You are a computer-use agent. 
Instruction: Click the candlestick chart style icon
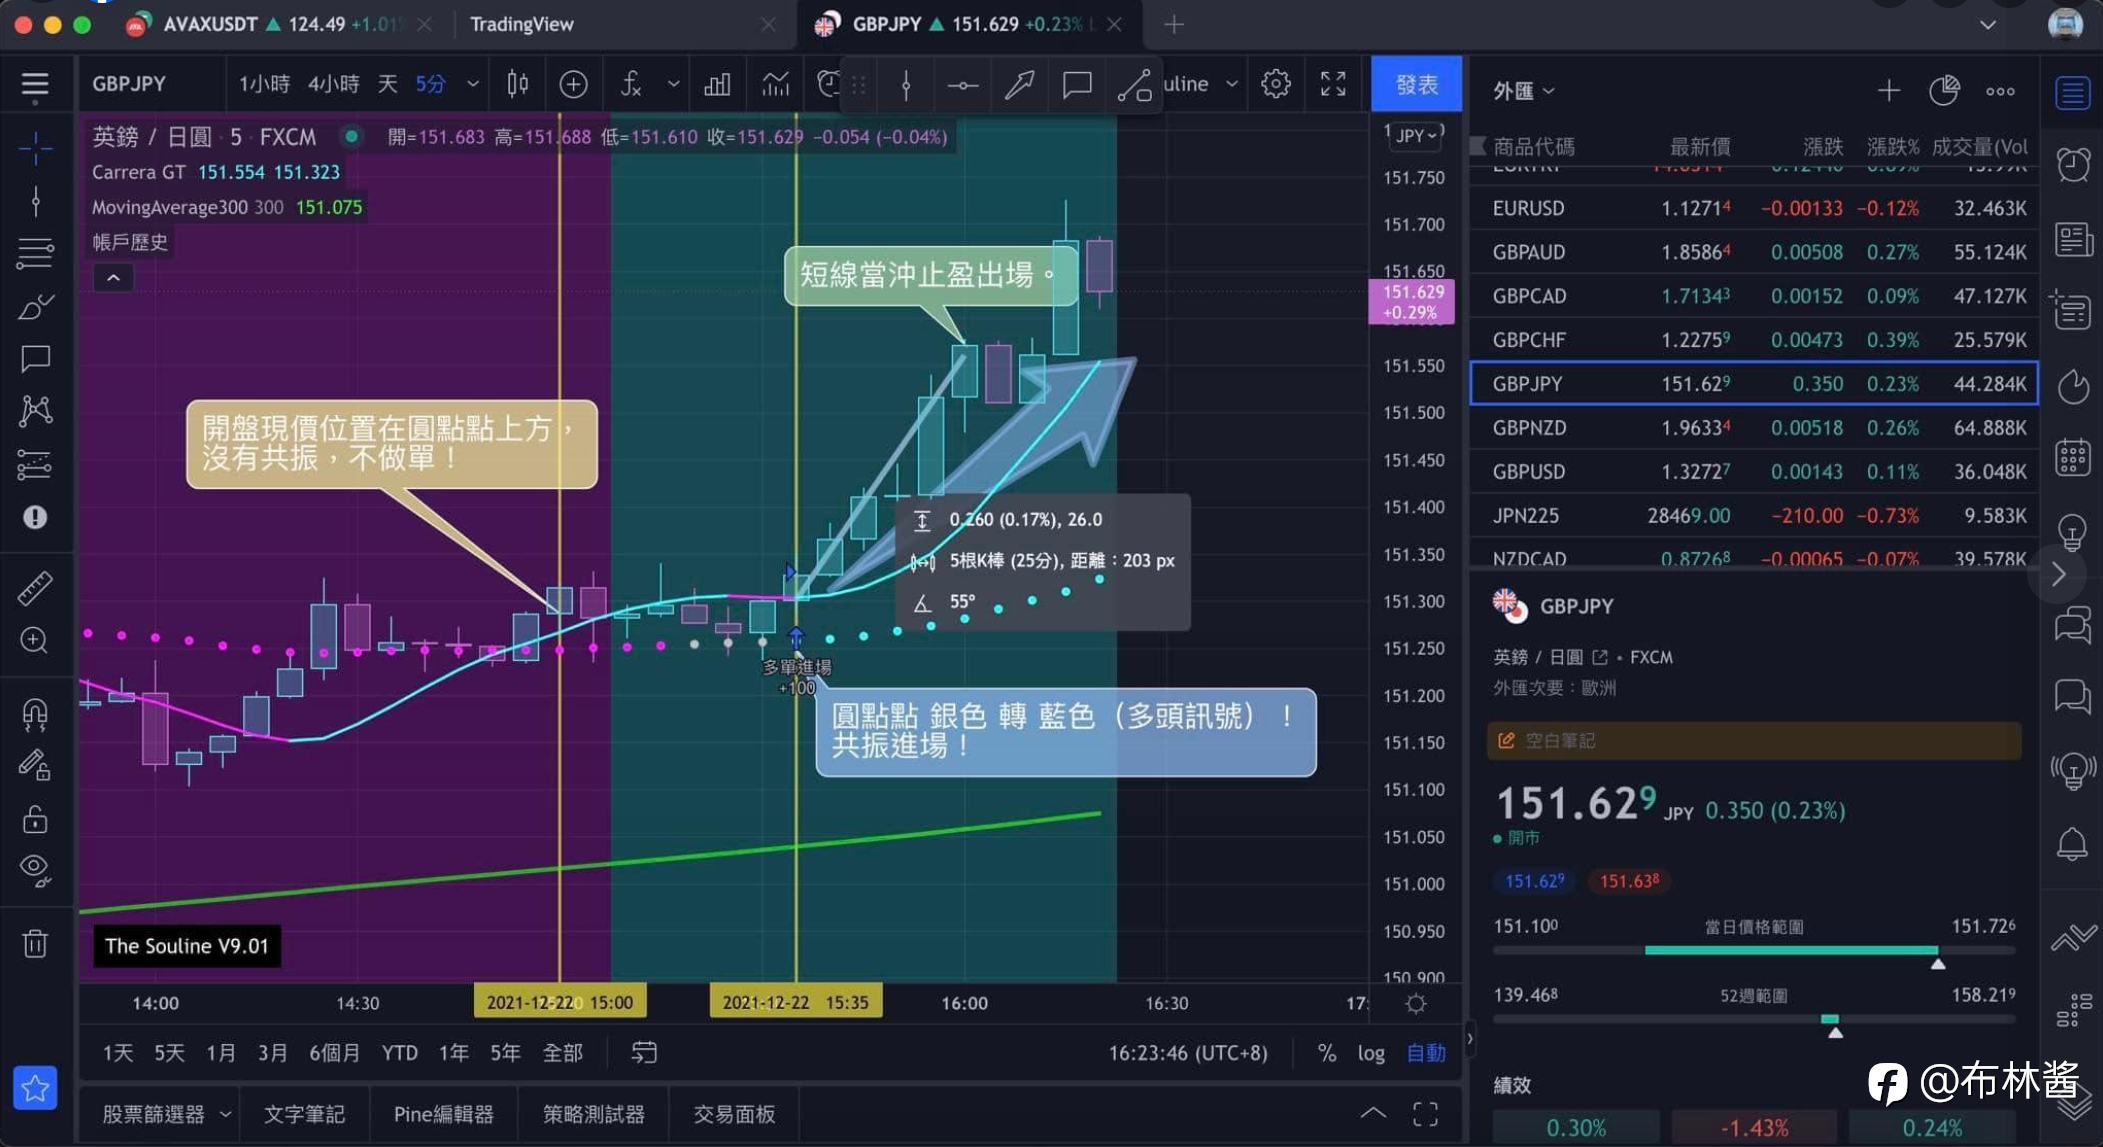click(517, 84)
